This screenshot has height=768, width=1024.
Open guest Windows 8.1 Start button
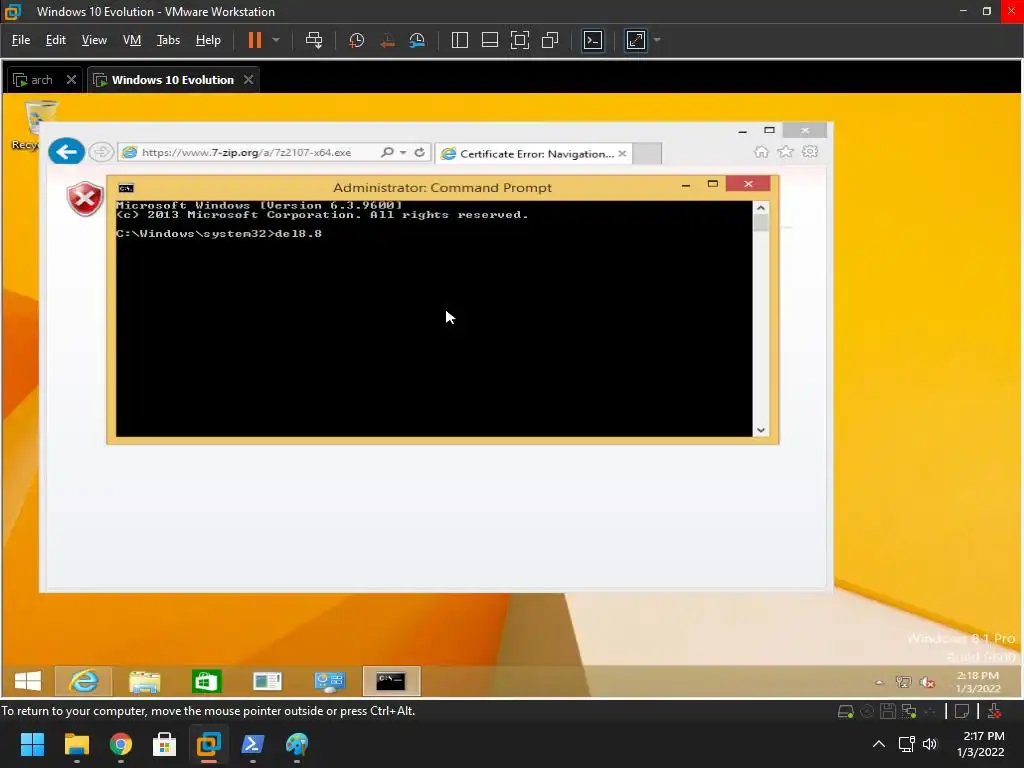27,681
